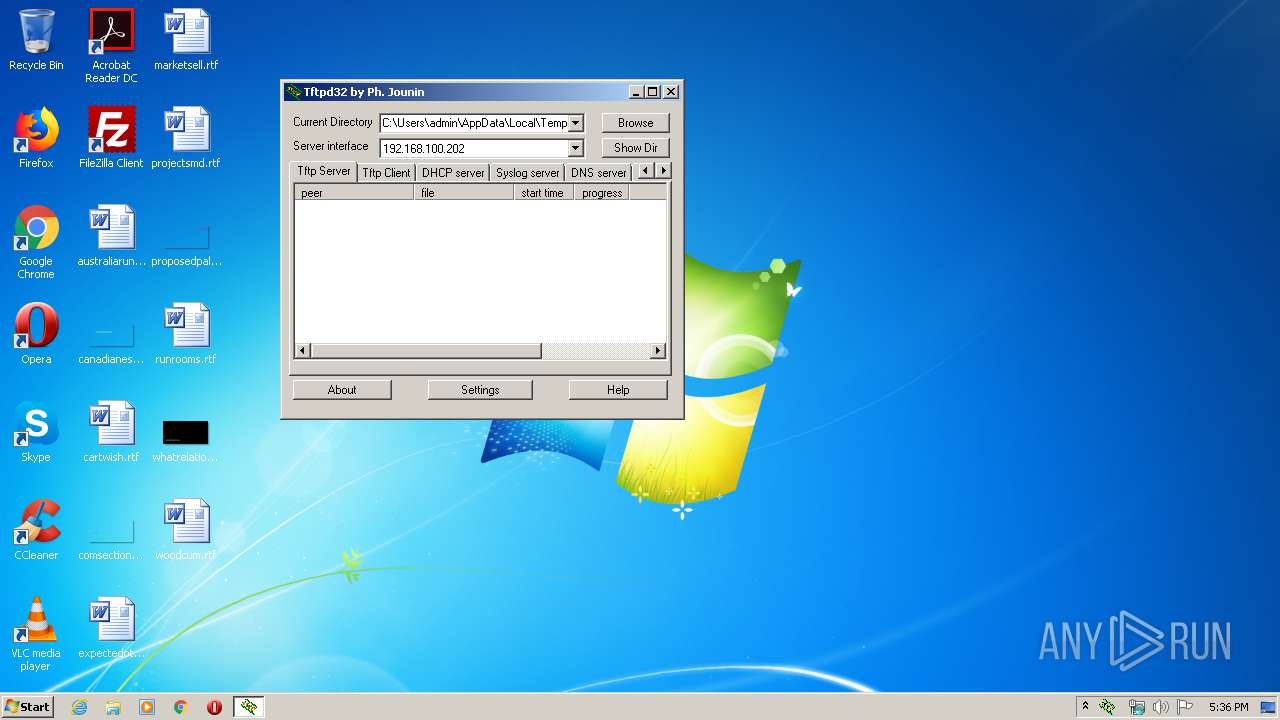Launch Acrobat Reader DC shortcut
The image size is (1280, 720).
(x=111, y=46)
